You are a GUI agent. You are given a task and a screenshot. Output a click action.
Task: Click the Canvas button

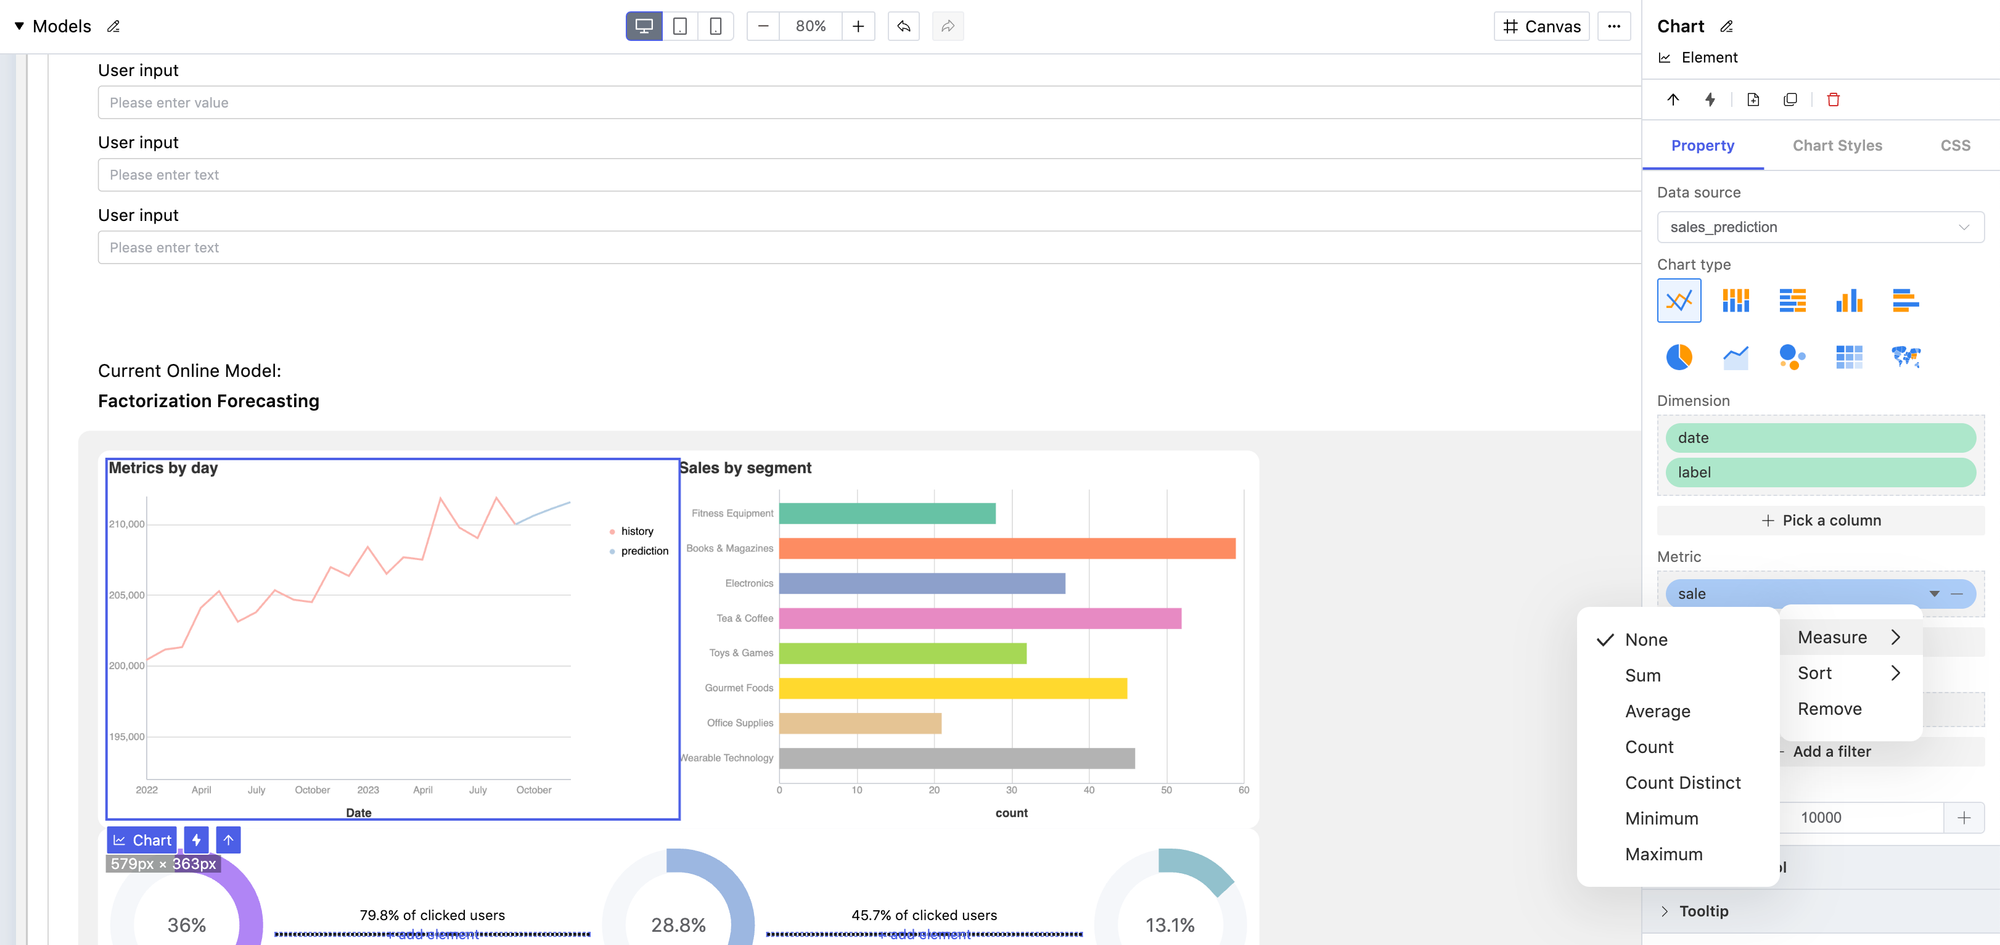tap(1542, 27)
